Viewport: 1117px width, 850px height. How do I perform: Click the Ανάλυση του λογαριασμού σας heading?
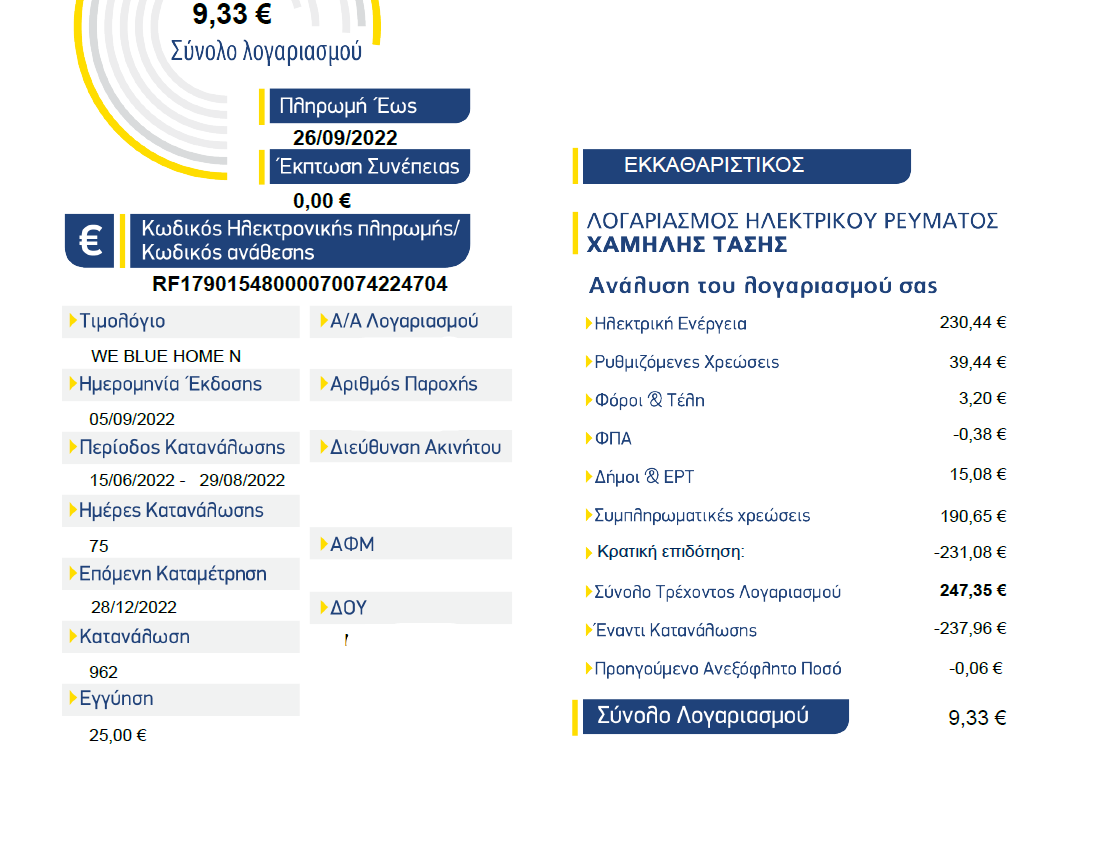click(763, 286)
